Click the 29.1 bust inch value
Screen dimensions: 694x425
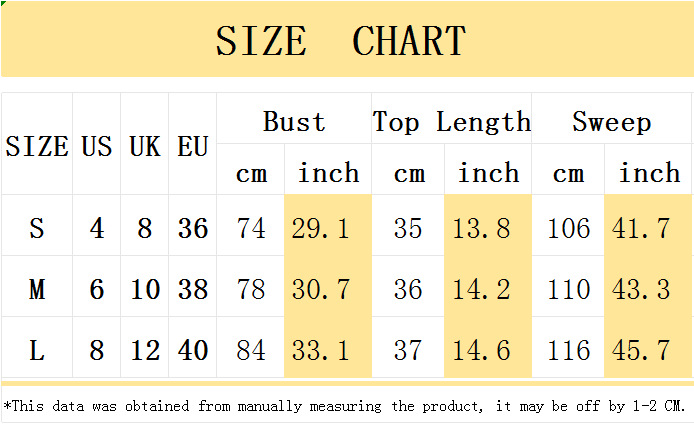click(x=320, y=229)
